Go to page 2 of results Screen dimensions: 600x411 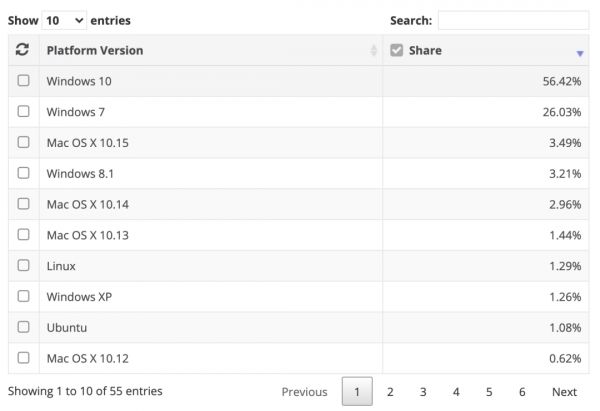pyautogui.click(x=390, y=392)
